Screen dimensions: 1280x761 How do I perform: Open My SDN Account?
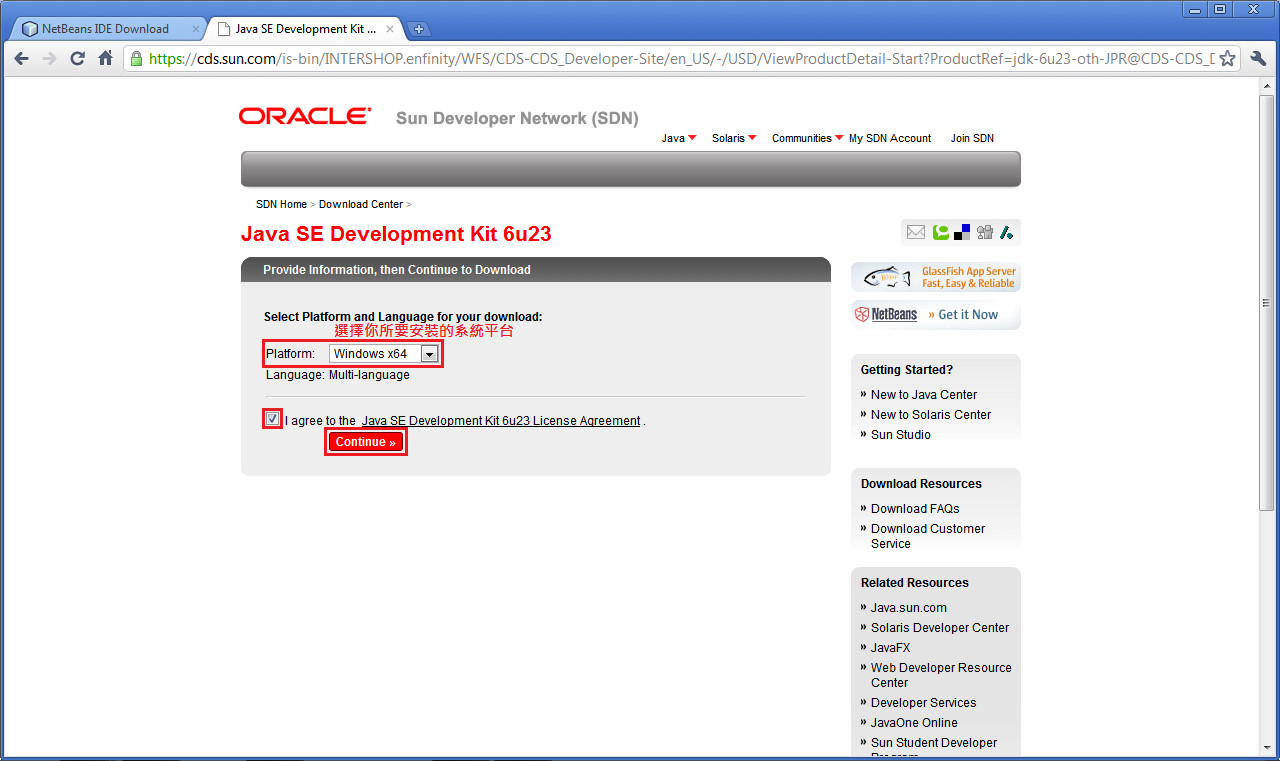(890, 138)
